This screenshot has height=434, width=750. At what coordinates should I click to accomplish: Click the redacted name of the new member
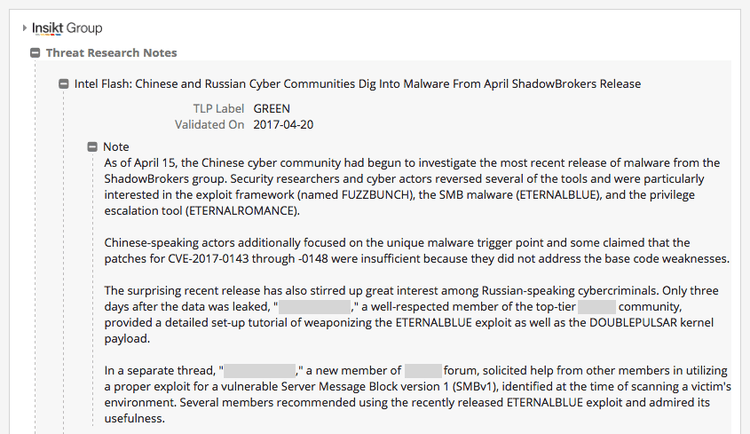coord(258,371)
